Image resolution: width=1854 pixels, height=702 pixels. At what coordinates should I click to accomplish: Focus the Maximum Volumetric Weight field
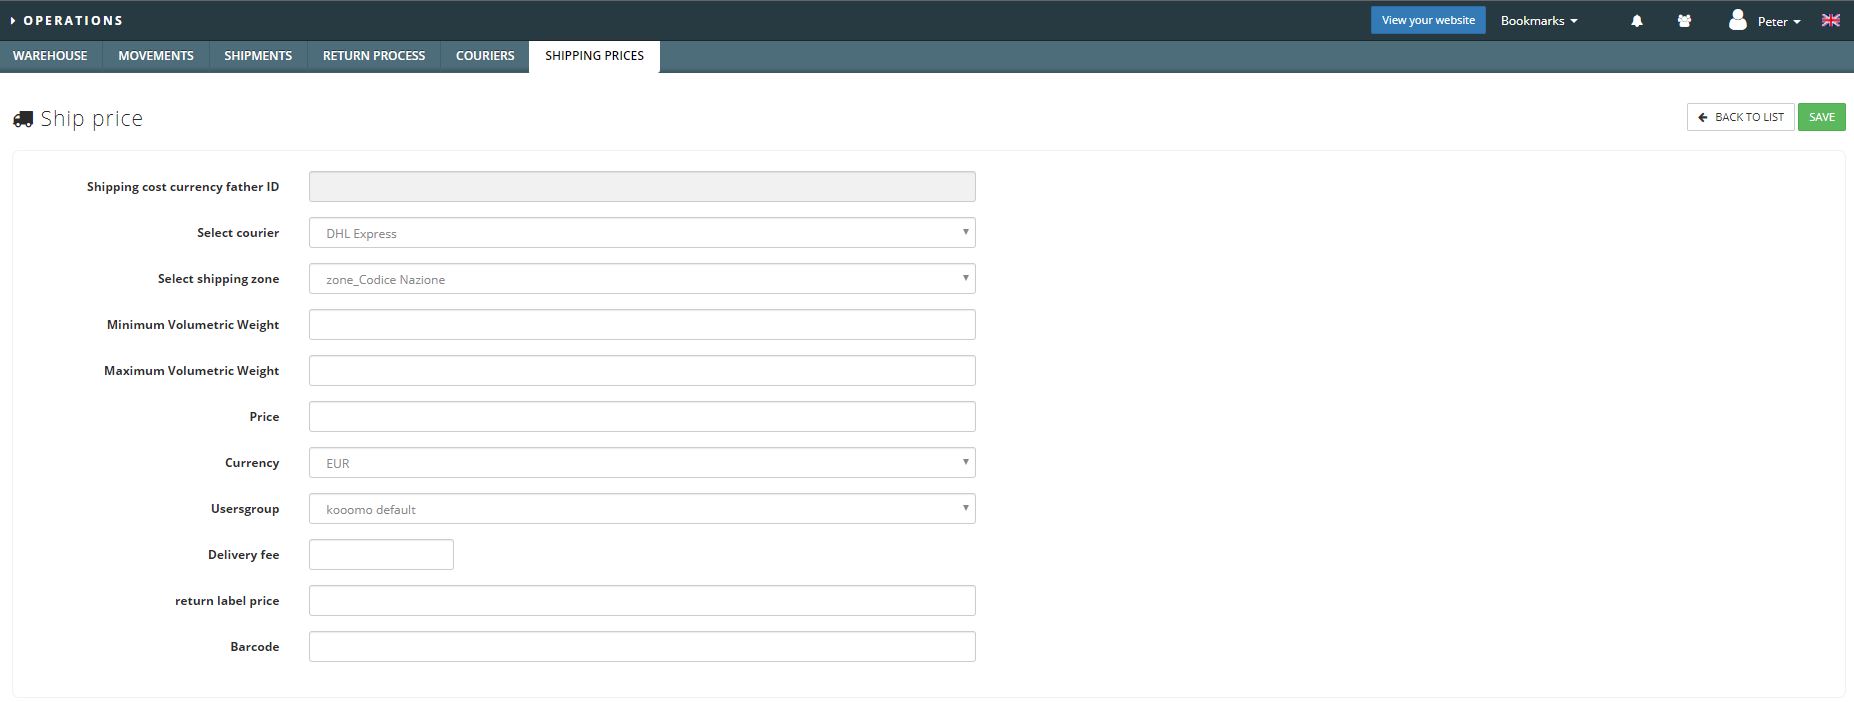(642, 371)
